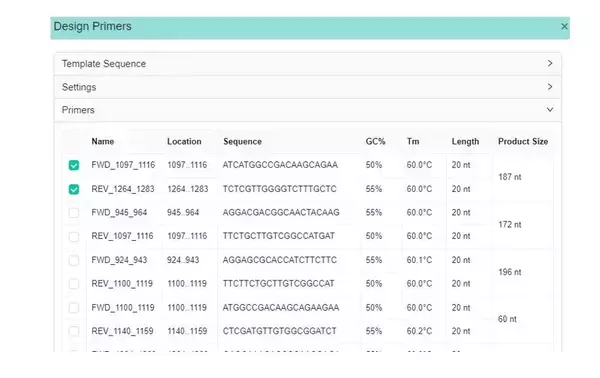The height and width of the screenshot is (378, 600).
Task: Click sequence AGGACGACGGCAACTACAAG
Action: pos(281,212)
